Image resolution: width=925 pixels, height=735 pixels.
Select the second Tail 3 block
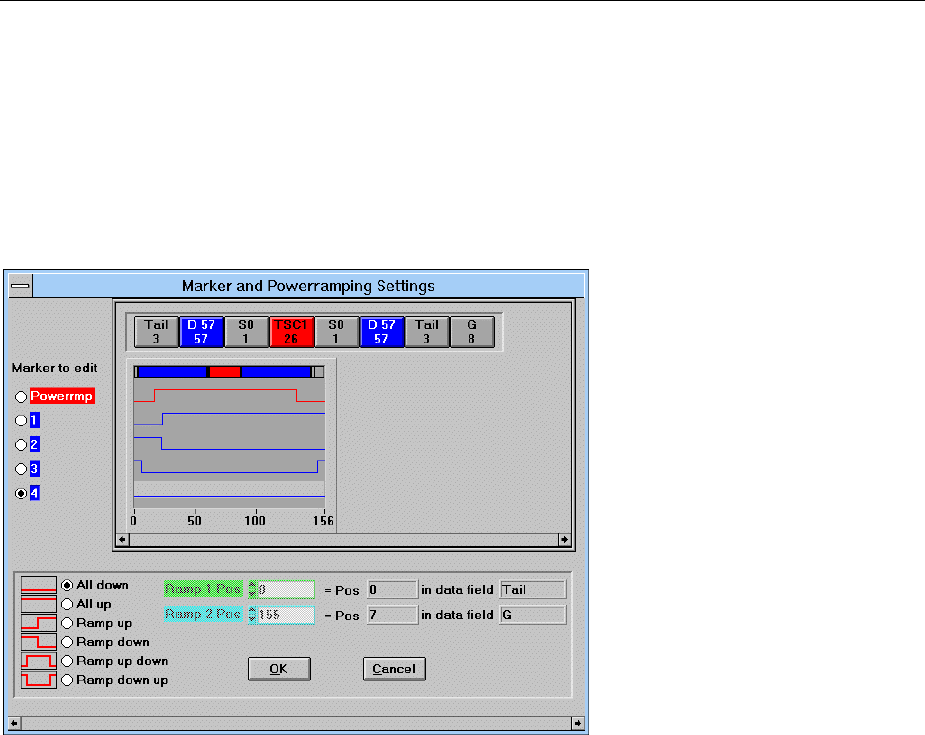[x=427, y=332]
